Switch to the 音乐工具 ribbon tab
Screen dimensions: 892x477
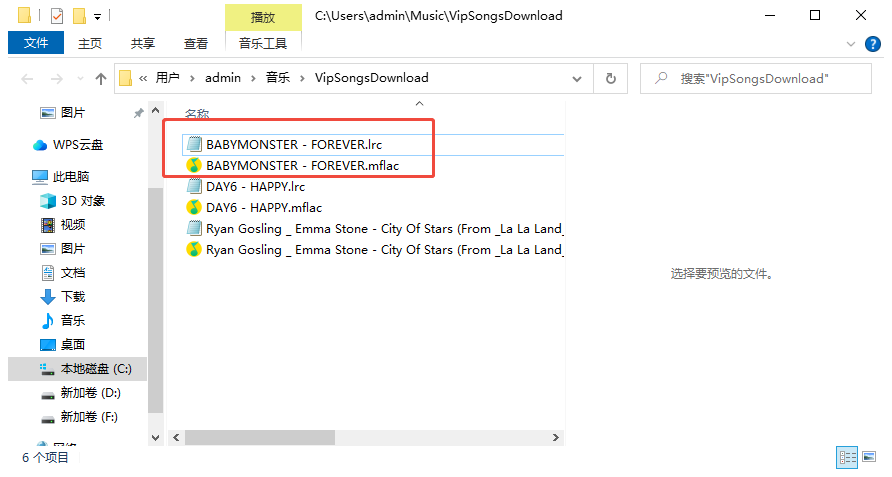click(263, 43)
